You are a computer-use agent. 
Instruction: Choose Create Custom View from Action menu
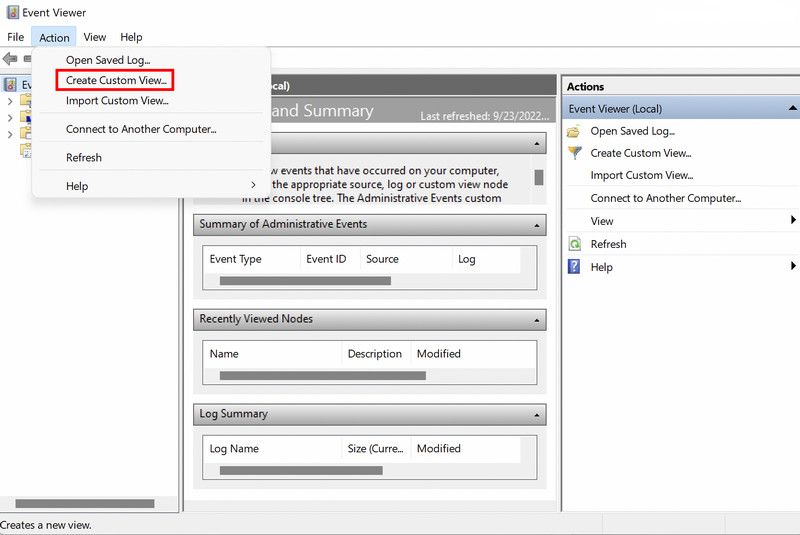point(116,80)
